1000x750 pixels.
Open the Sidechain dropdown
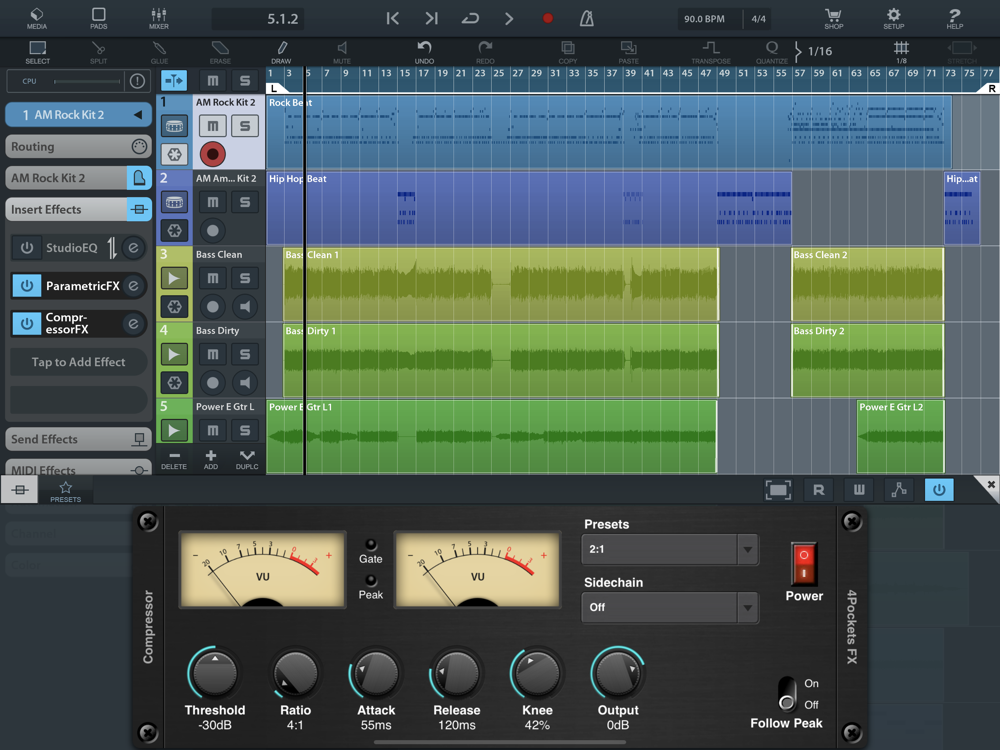pos(669,607)
